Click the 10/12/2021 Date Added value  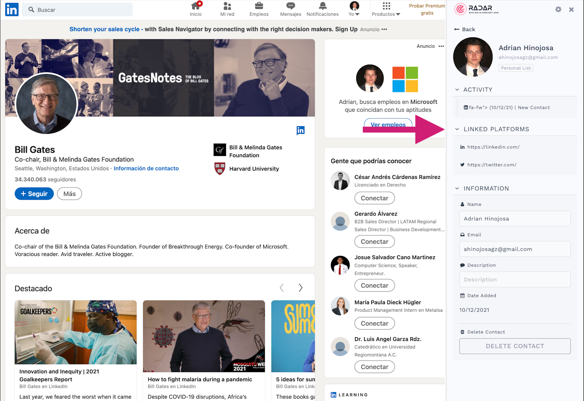(x=474, y=310)
